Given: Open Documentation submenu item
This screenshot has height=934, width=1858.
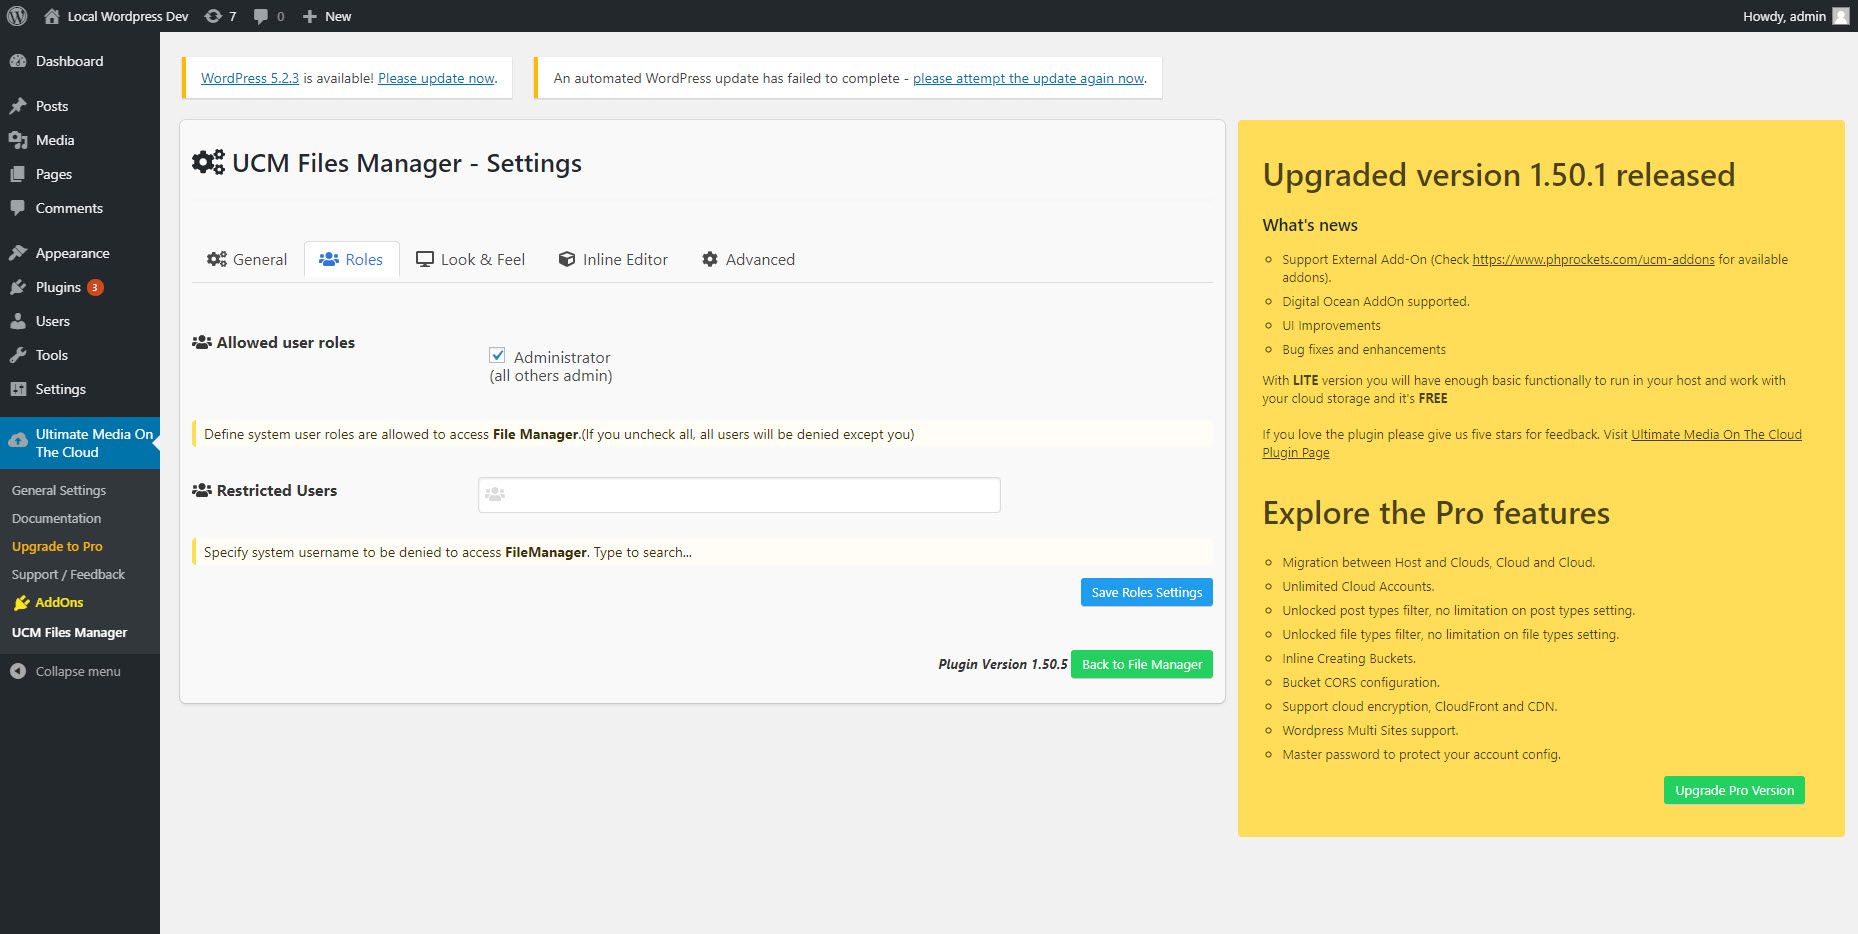Looking at the screenshot, I should (57, 518).
